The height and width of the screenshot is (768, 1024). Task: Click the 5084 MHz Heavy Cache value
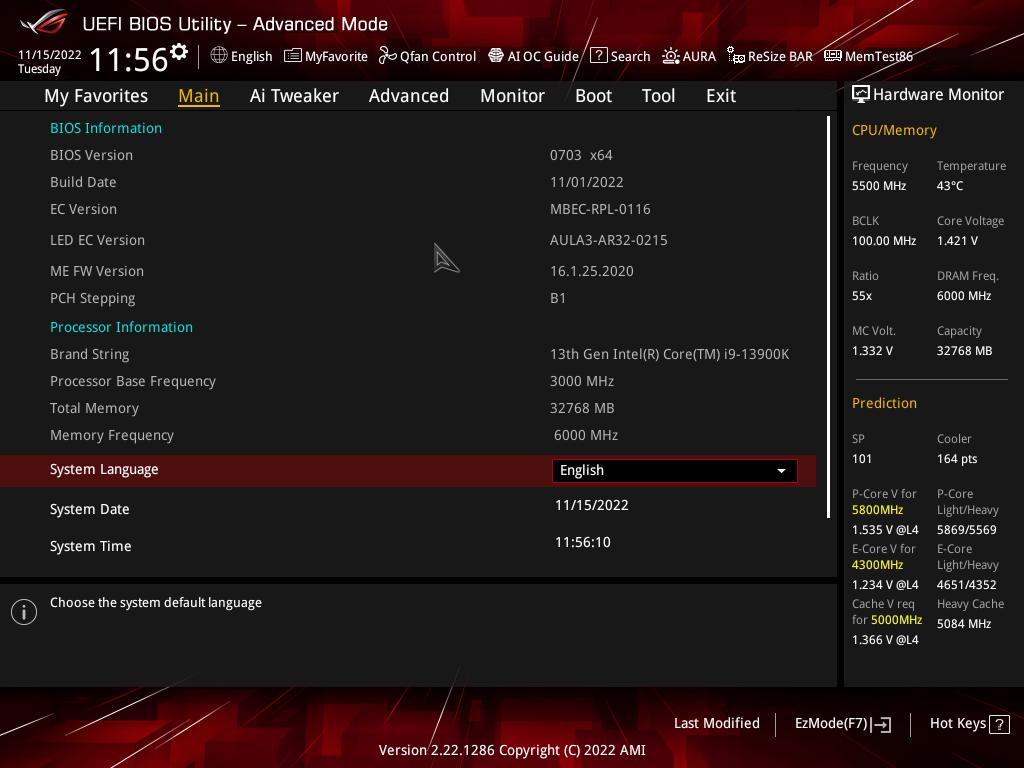pos(964,624)
